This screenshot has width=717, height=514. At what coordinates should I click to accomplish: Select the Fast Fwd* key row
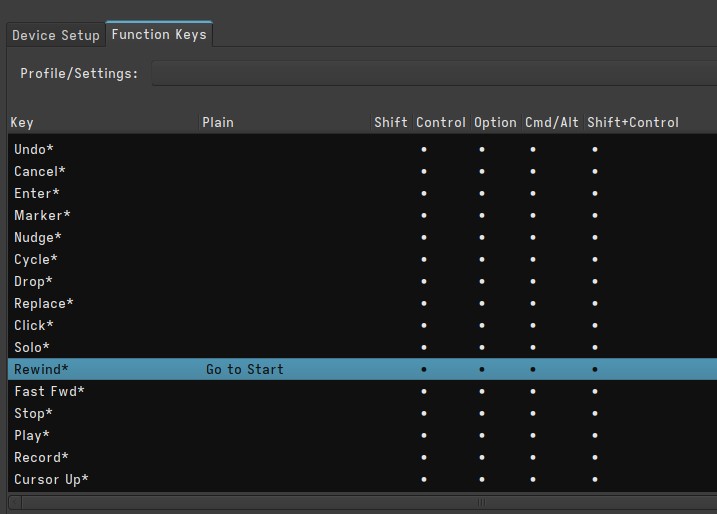click(49, 391)
